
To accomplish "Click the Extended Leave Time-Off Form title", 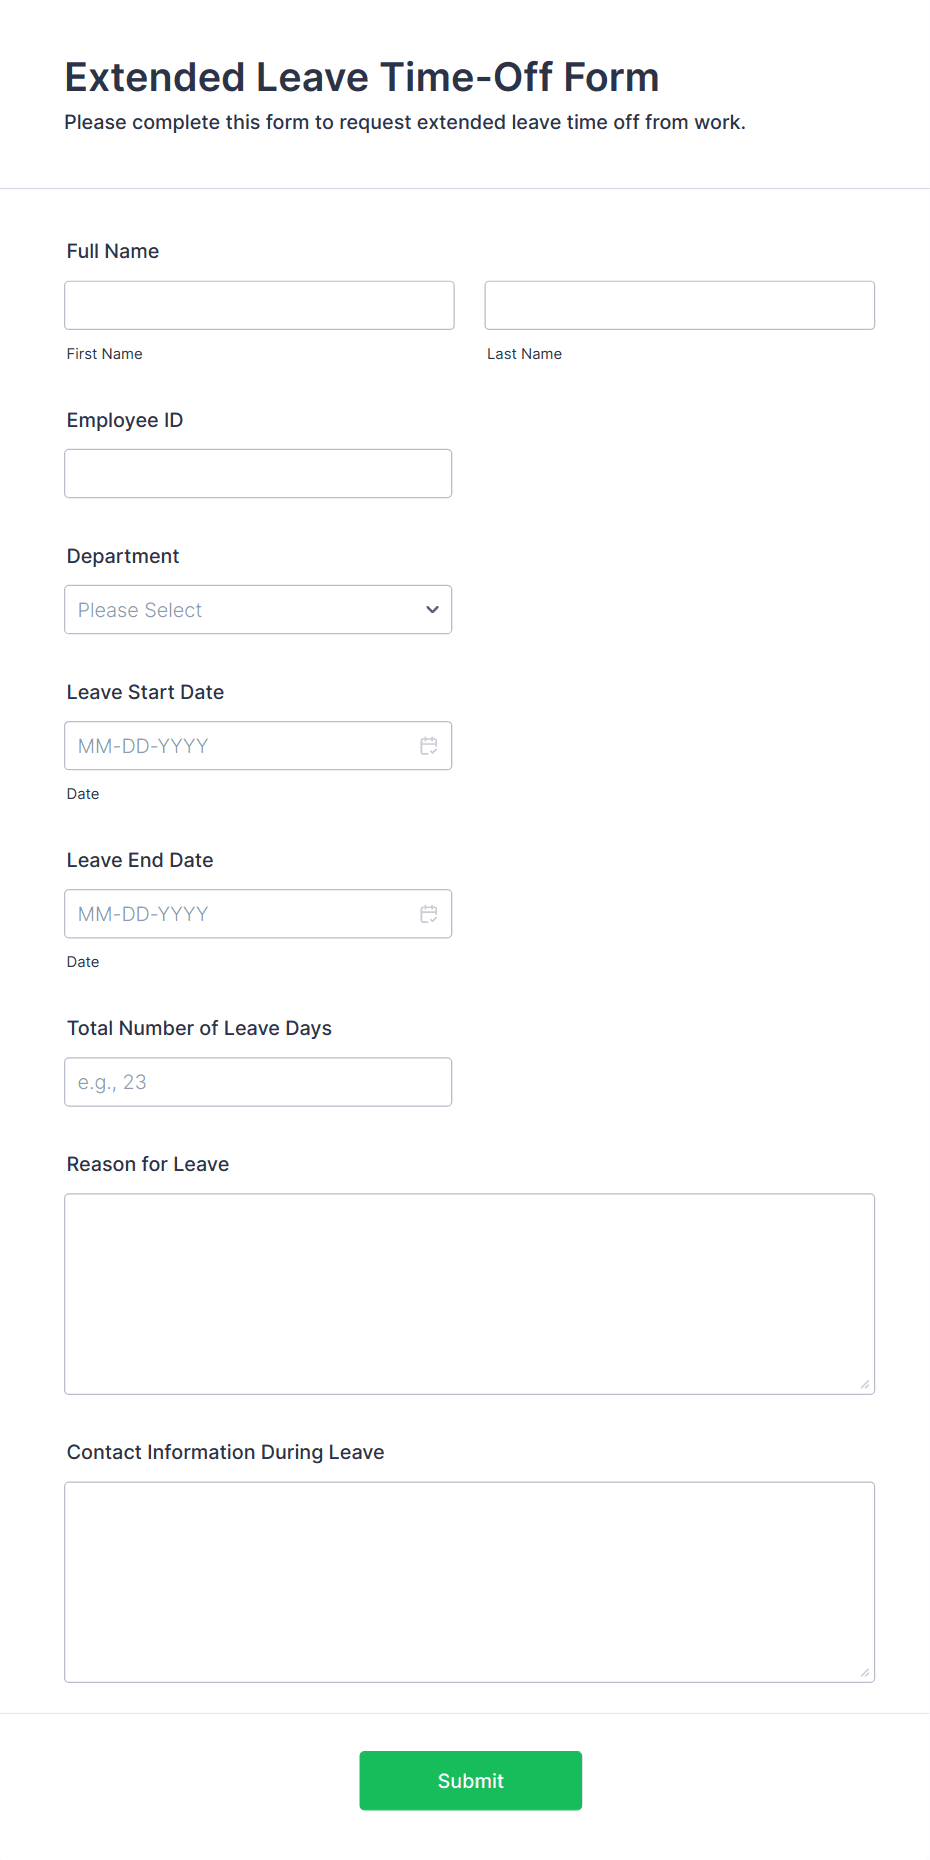I will (361, 77).
